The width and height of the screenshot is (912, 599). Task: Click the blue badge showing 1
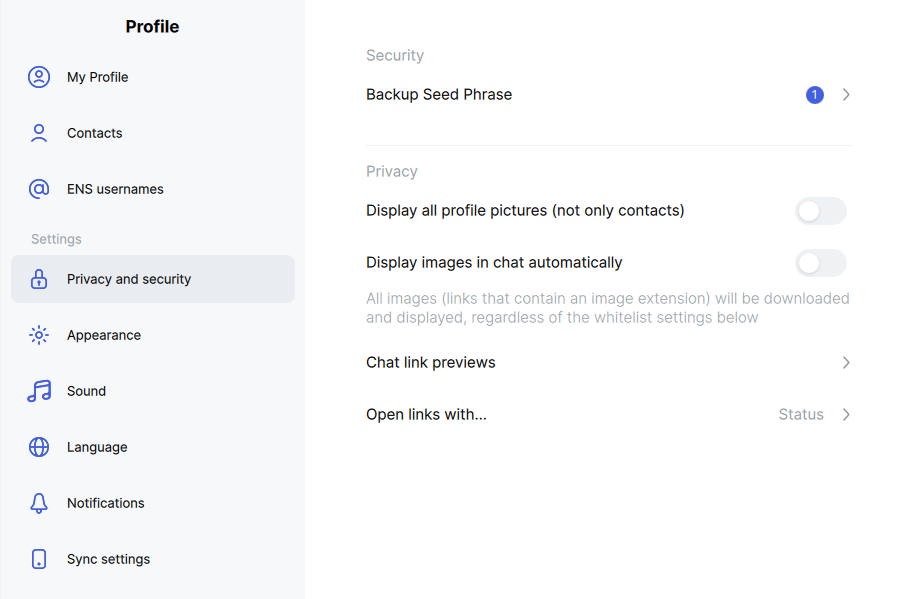coord(814,95)
